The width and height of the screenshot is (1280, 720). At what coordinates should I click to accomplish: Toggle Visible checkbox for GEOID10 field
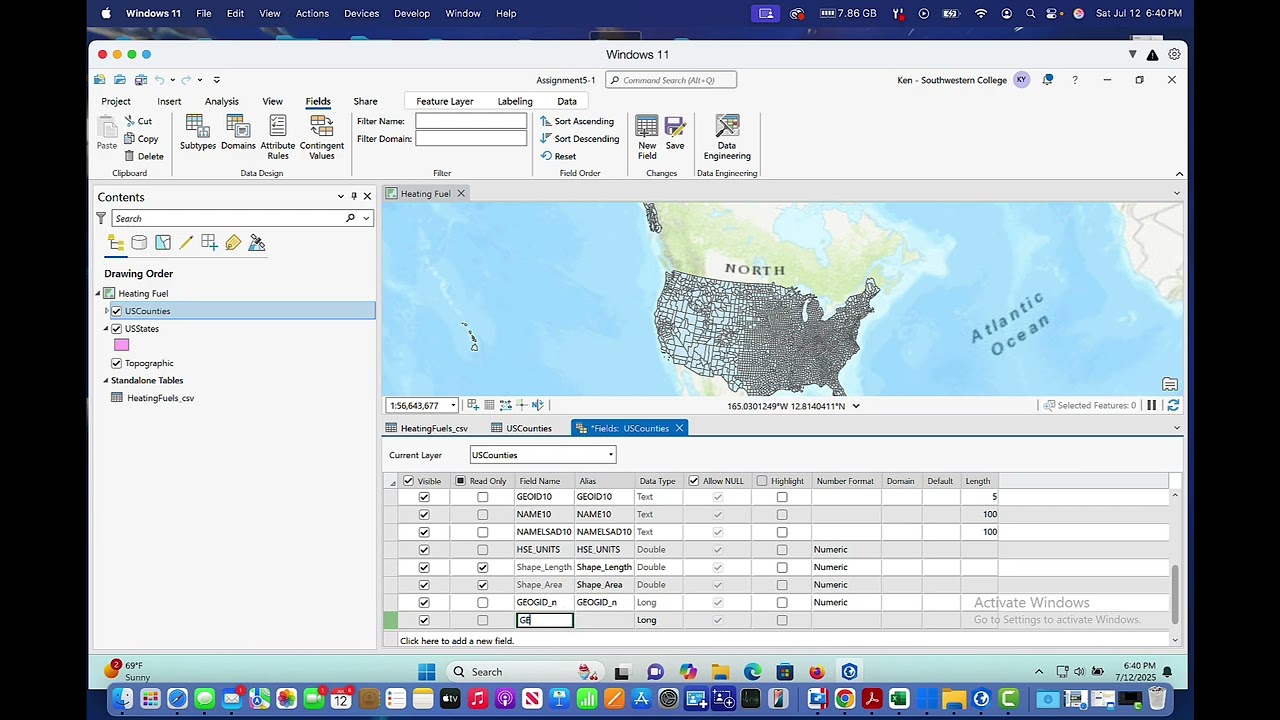pyautogui.click(x=424, y=497)
